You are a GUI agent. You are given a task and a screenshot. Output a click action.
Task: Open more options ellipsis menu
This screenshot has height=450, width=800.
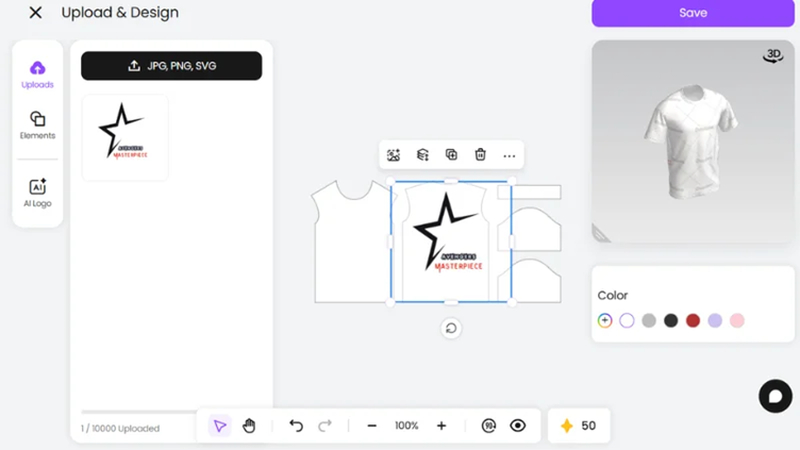pos(509,156)
